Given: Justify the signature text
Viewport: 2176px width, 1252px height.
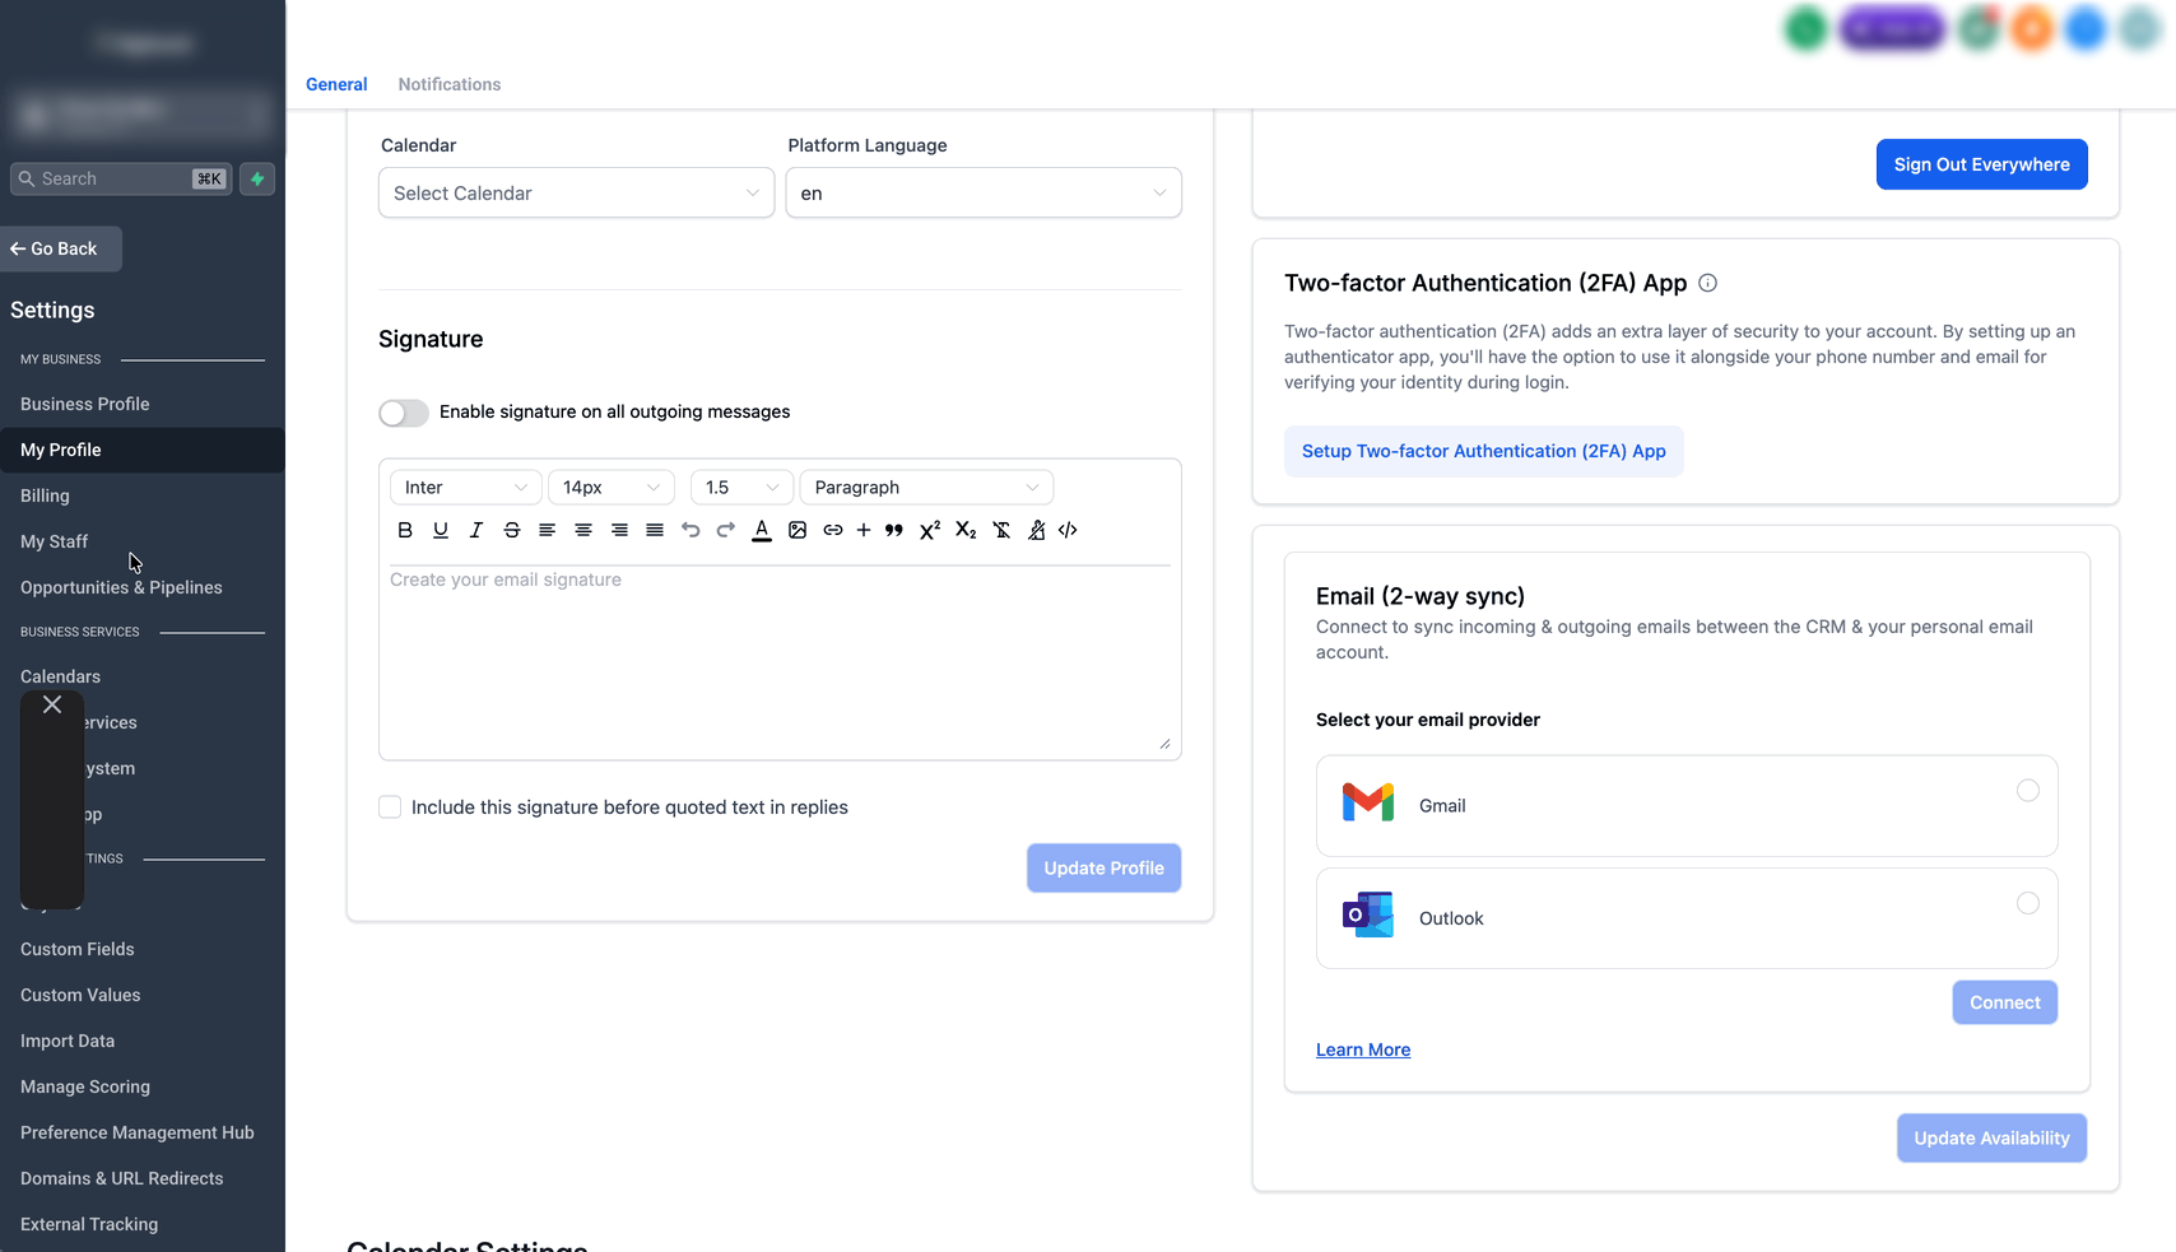Looking at the screenshot, I should click(x=655, y=530).
